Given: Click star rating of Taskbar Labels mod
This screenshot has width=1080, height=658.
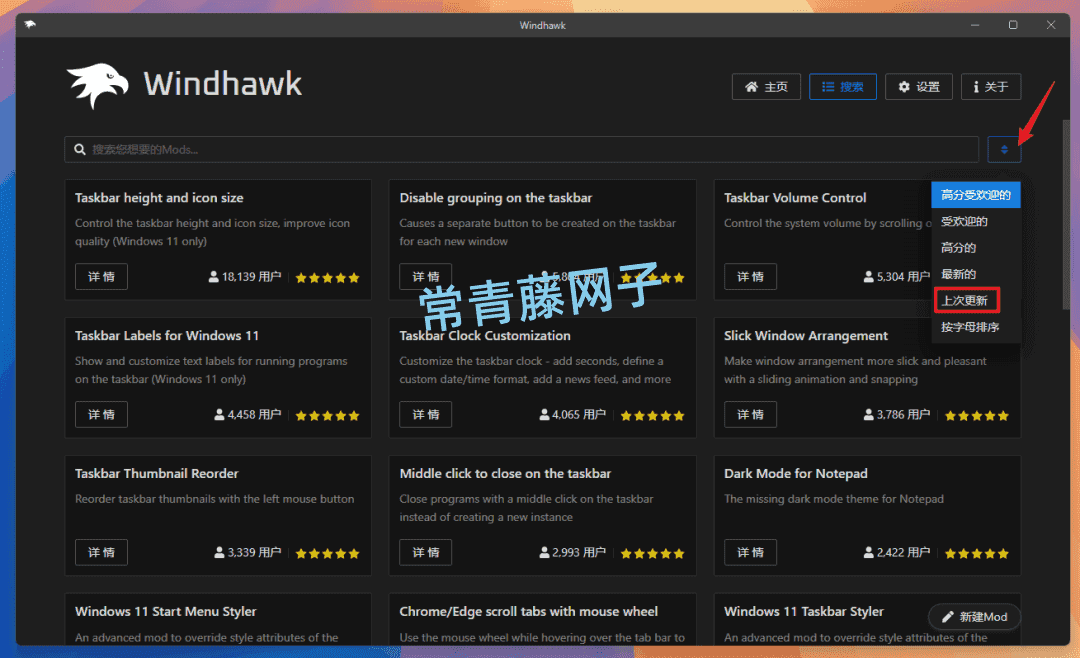Looking at the screenshot, I should click(x=327, y=415).
